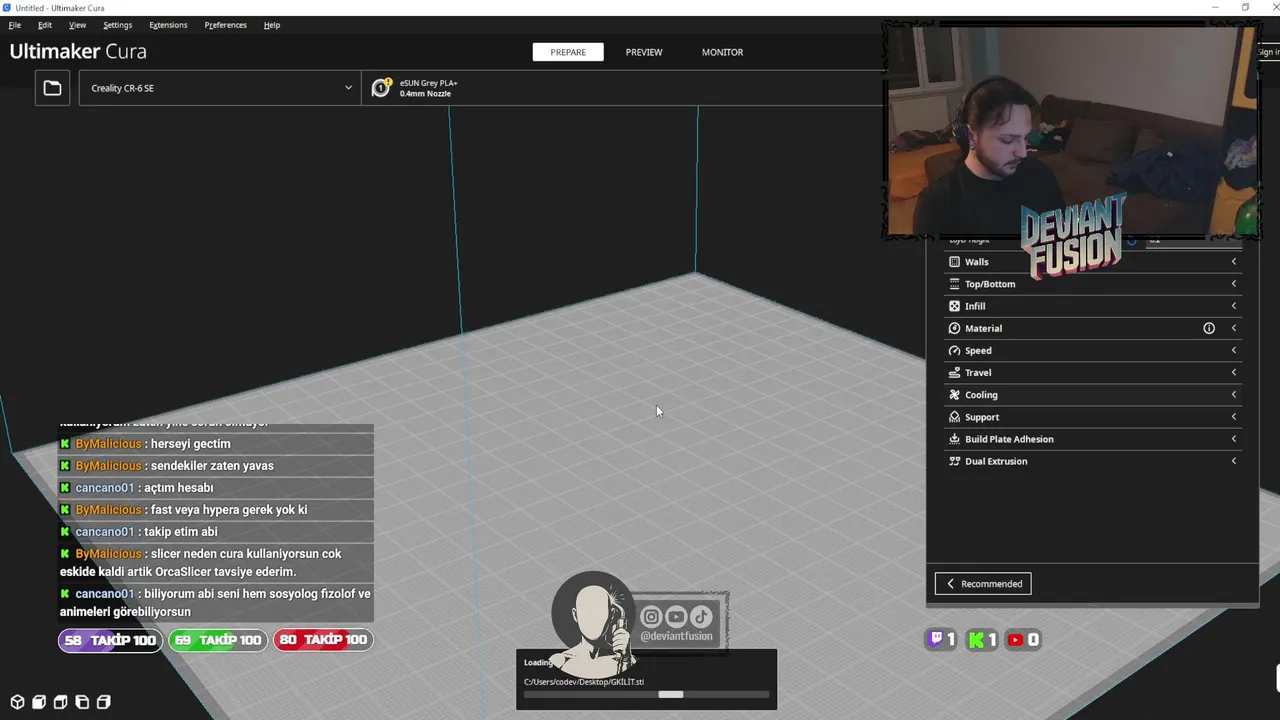
Task: Click the Top/Bottom category icon
Action: click(954, 284)
